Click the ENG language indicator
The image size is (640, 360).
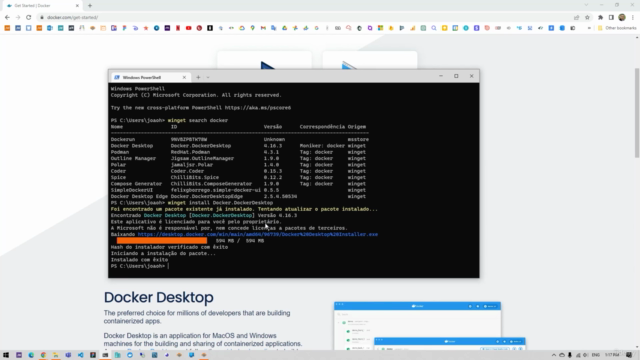click(x=596, y=355)
